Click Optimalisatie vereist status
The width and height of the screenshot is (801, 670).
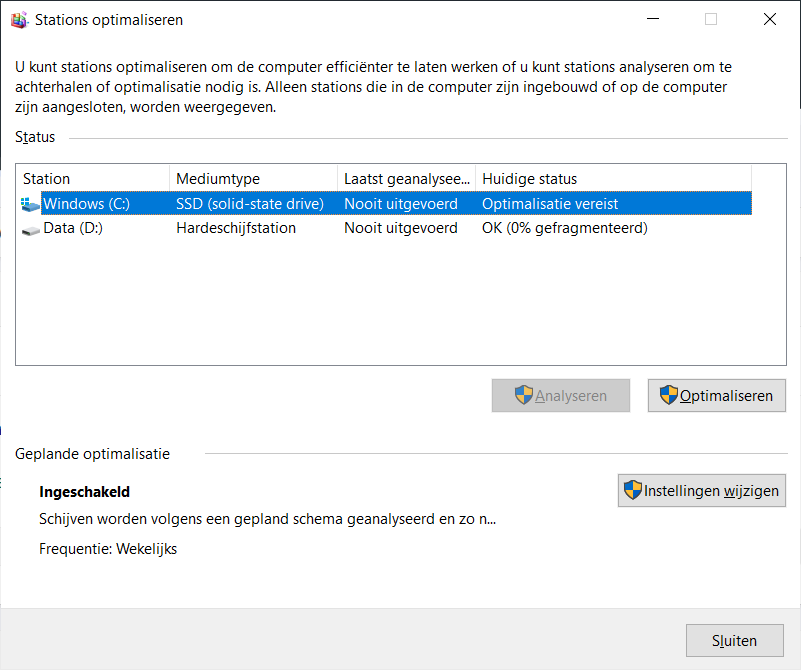(x=550, y=204)
